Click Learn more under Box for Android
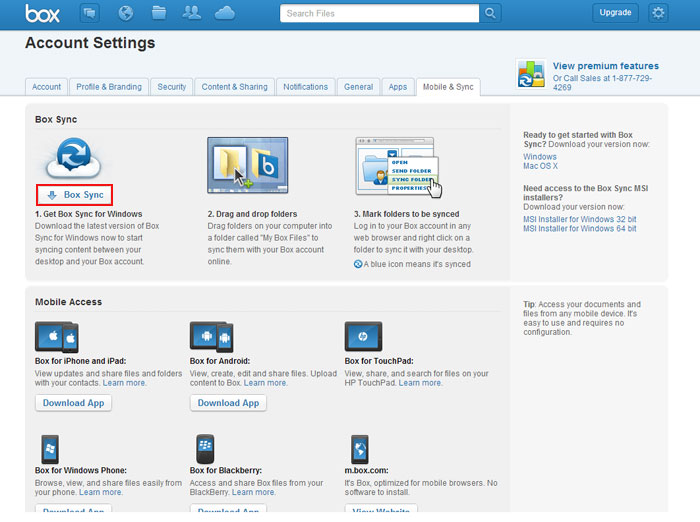Image resolution: width=700 pixels, height=522 pixels. (265, 383)
